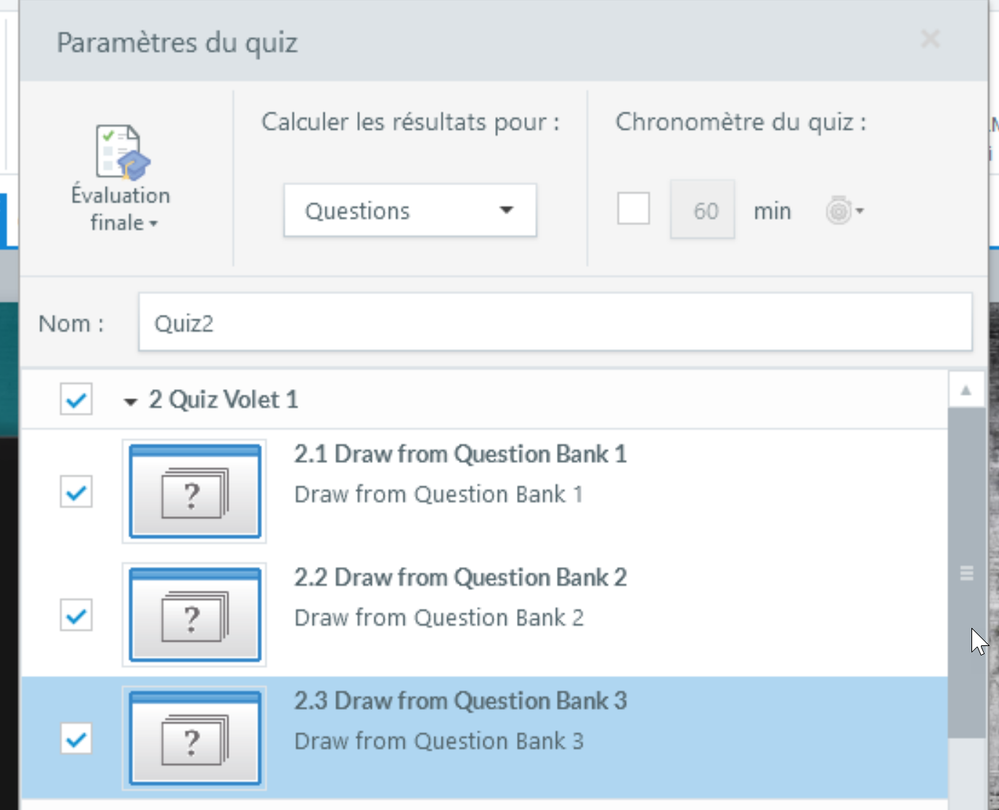Screen dimensions: 999x810
Task: Select the 2.3 Draw from Question Bank 3 title
Action: pyautogui.click(x=460, y=700)
